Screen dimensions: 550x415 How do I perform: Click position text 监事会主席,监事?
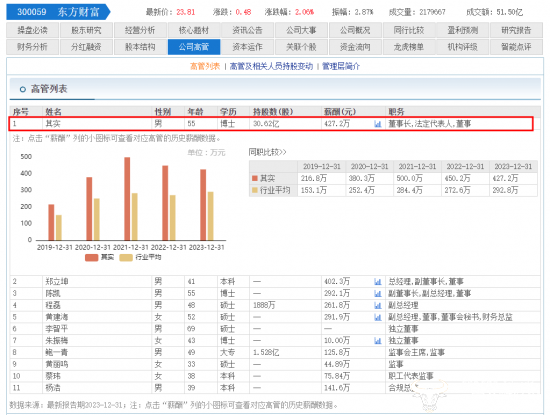pos(417,353)
